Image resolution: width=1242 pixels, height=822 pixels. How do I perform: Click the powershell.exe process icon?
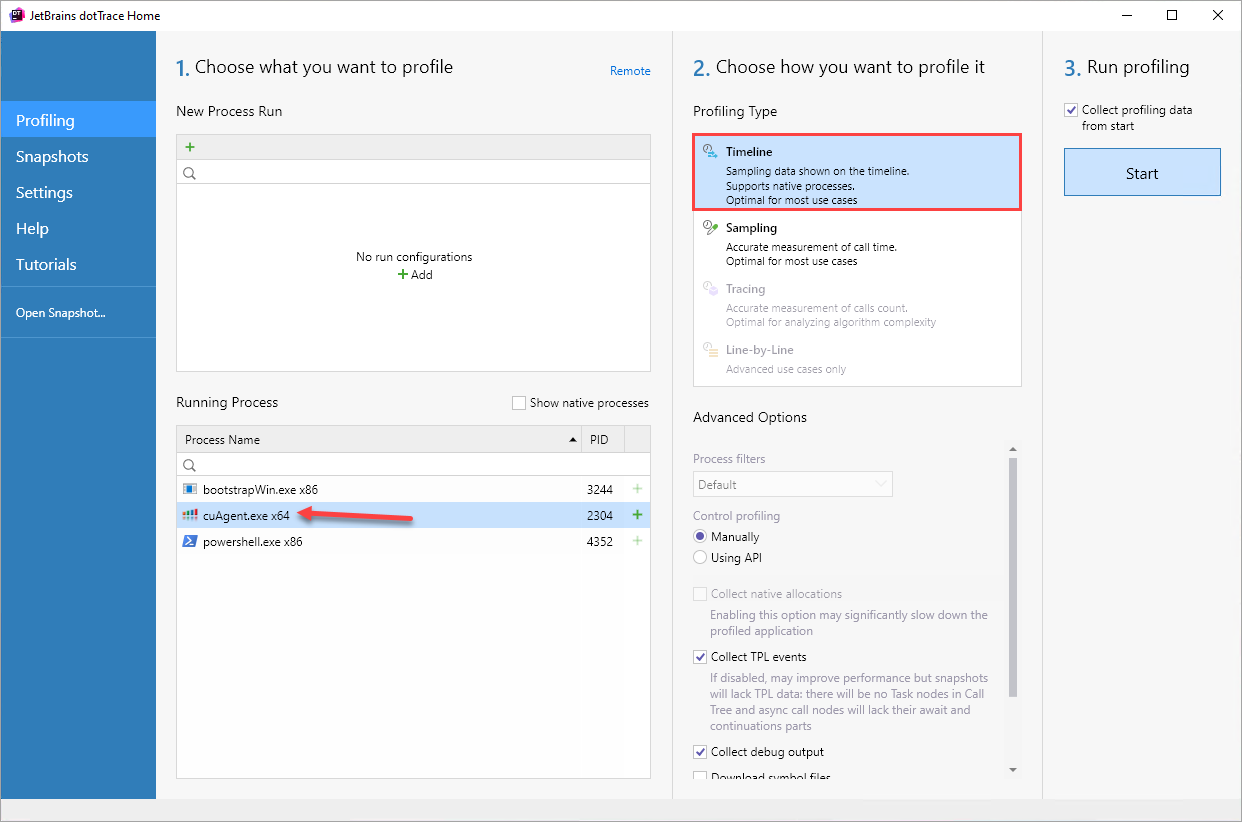coord(190,541)
